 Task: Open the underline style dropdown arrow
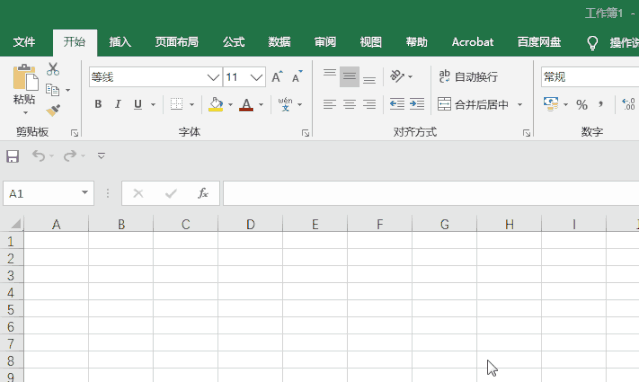click(x=153, y=105)
